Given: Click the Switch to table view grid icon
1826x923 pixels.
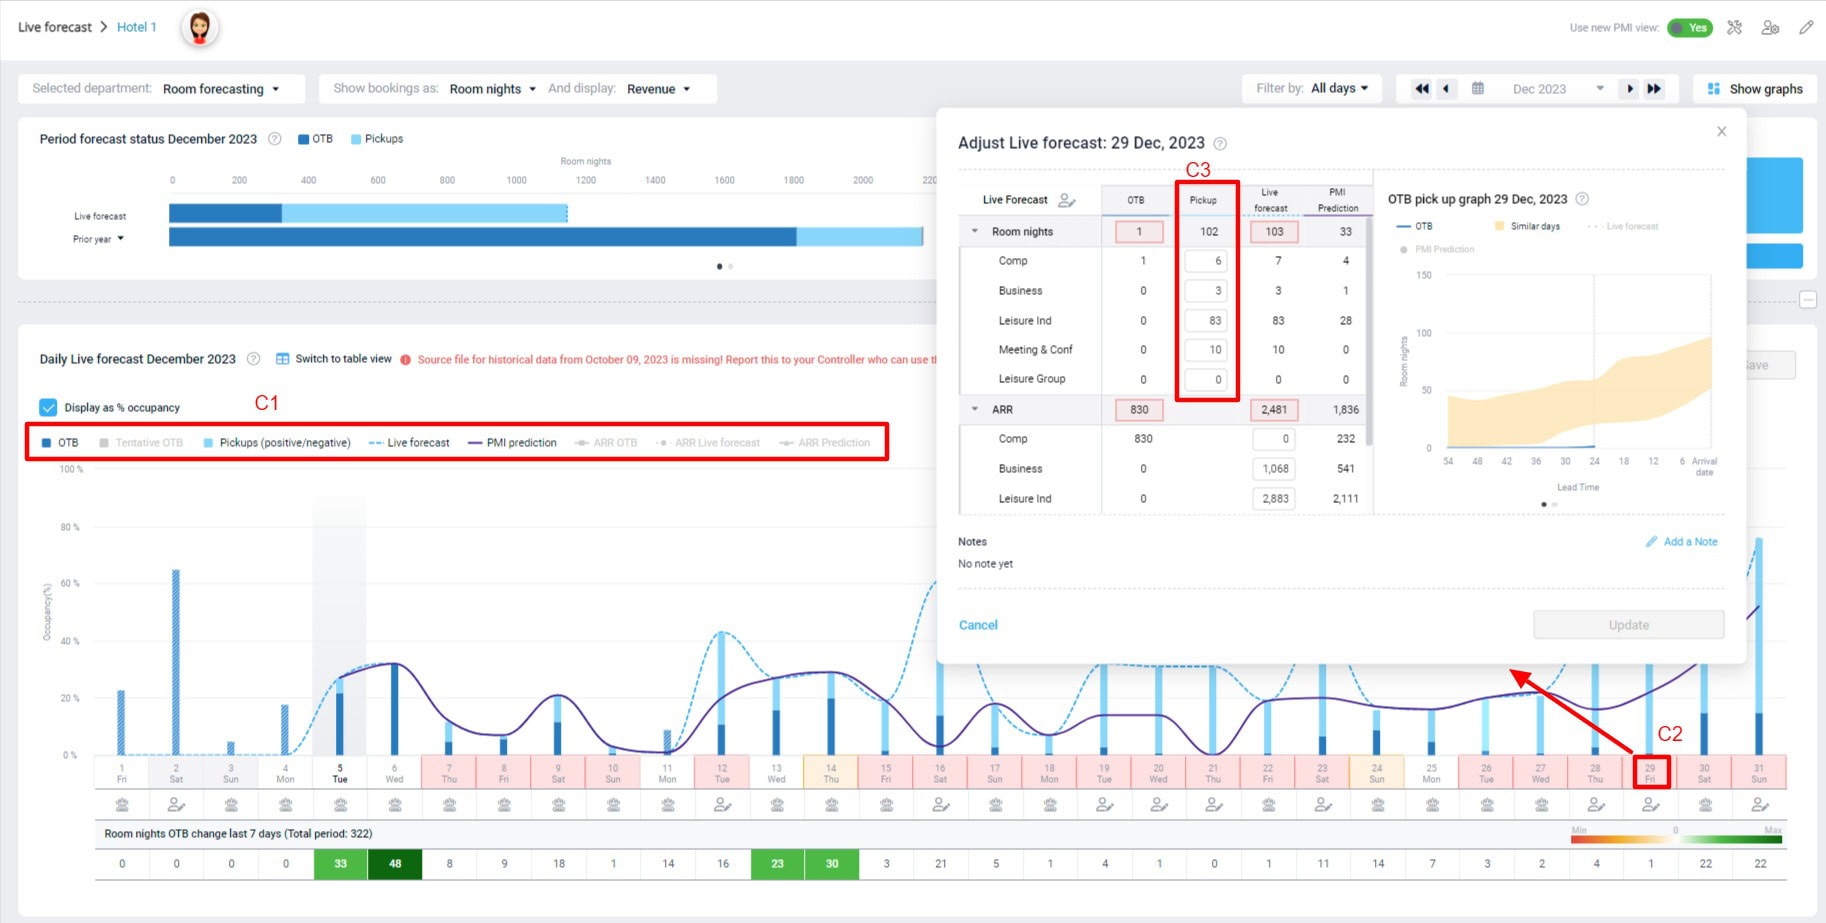Looking at the screenshot, I should 284,358.
